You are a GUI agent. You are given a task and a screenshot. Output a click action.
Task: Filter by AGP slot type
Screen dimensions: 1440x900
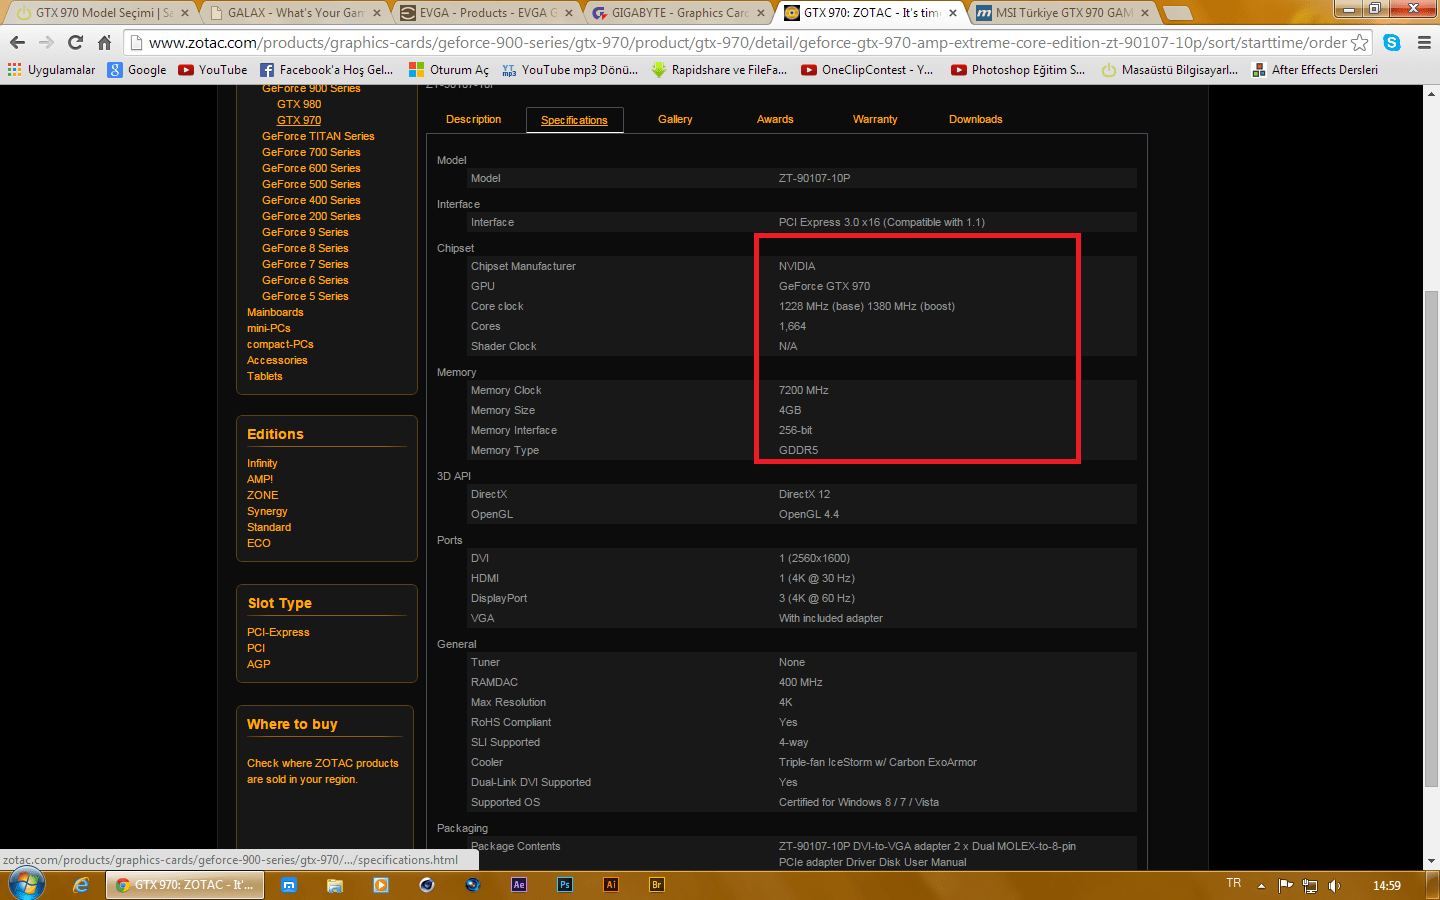pyautogui.click(x=259, y=664)
